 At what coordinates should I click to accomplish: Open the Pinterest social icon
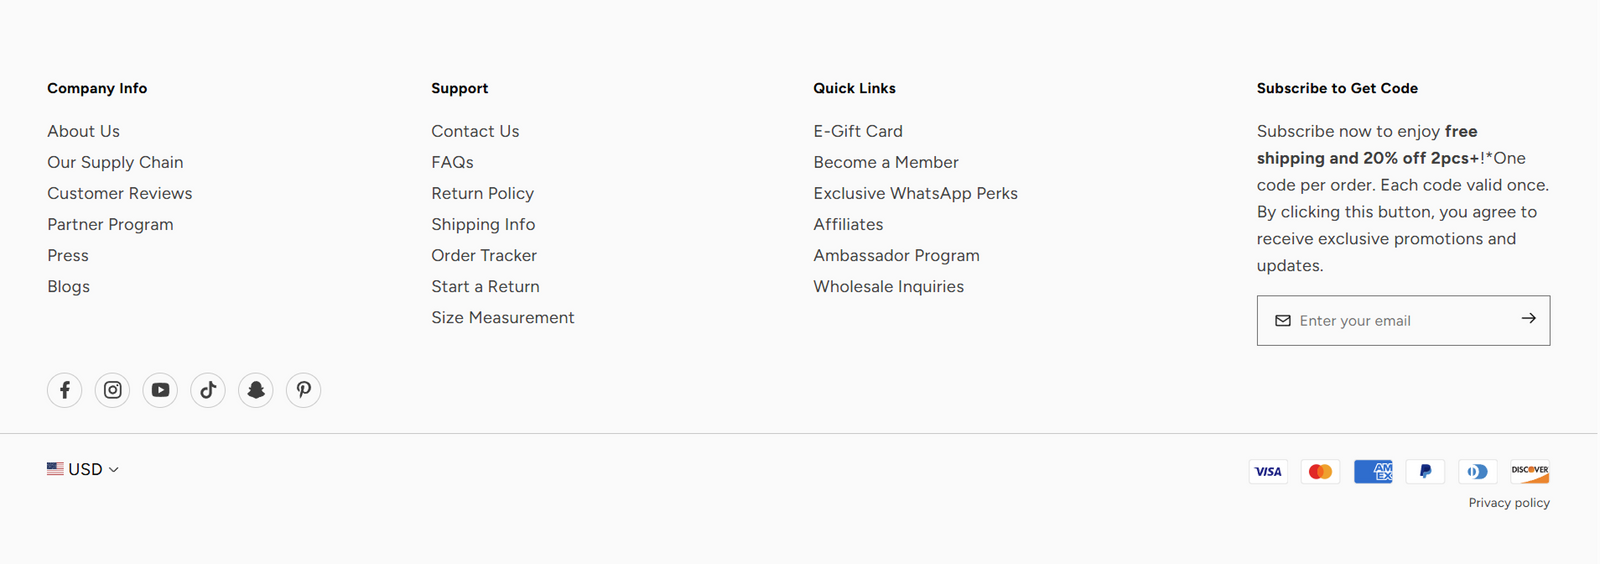point(304,390)
